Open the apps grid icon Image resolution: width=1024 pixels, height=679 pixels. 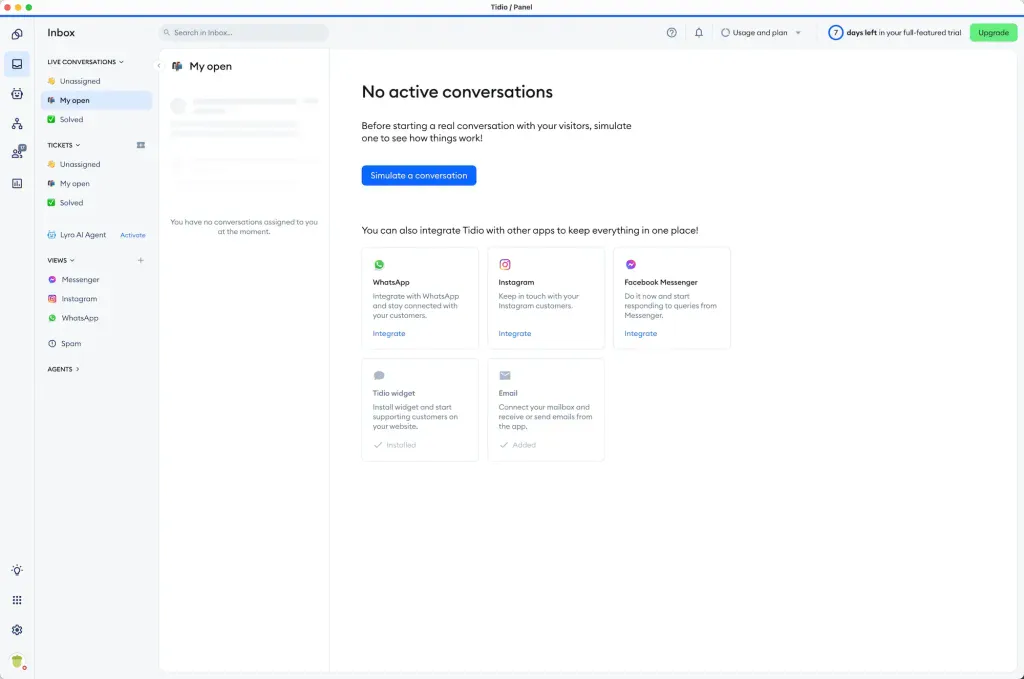(x=17, y=600)
